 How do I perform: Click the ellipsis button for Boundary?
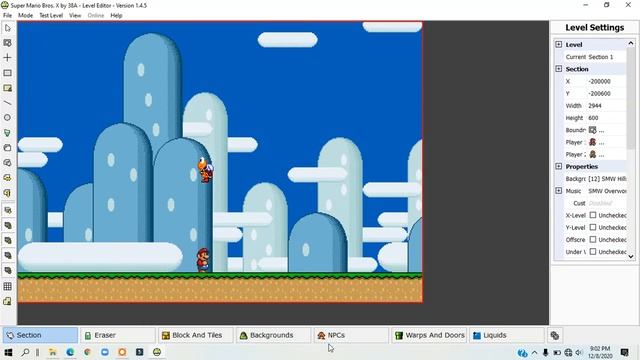click(601, 131)
